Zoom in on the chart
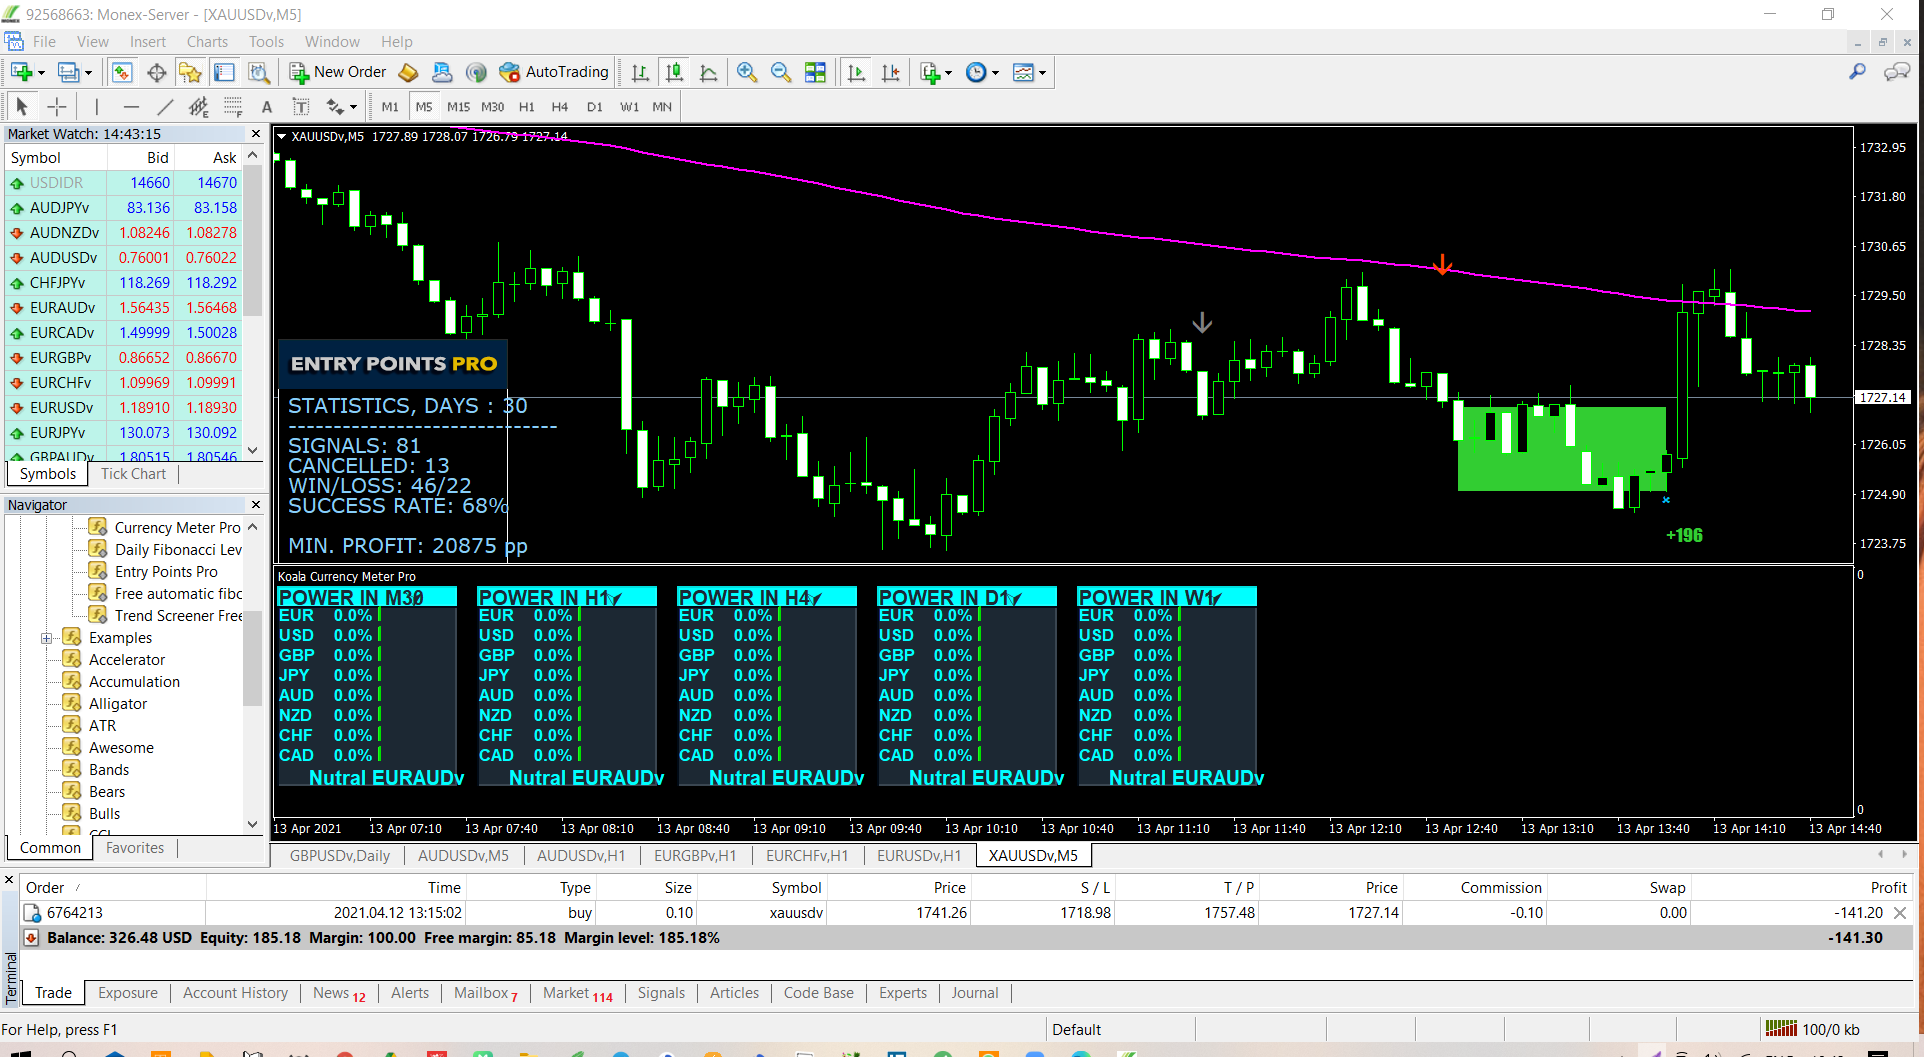The height and width of the screenshot is (1057, 1924). tap(746, 72)
